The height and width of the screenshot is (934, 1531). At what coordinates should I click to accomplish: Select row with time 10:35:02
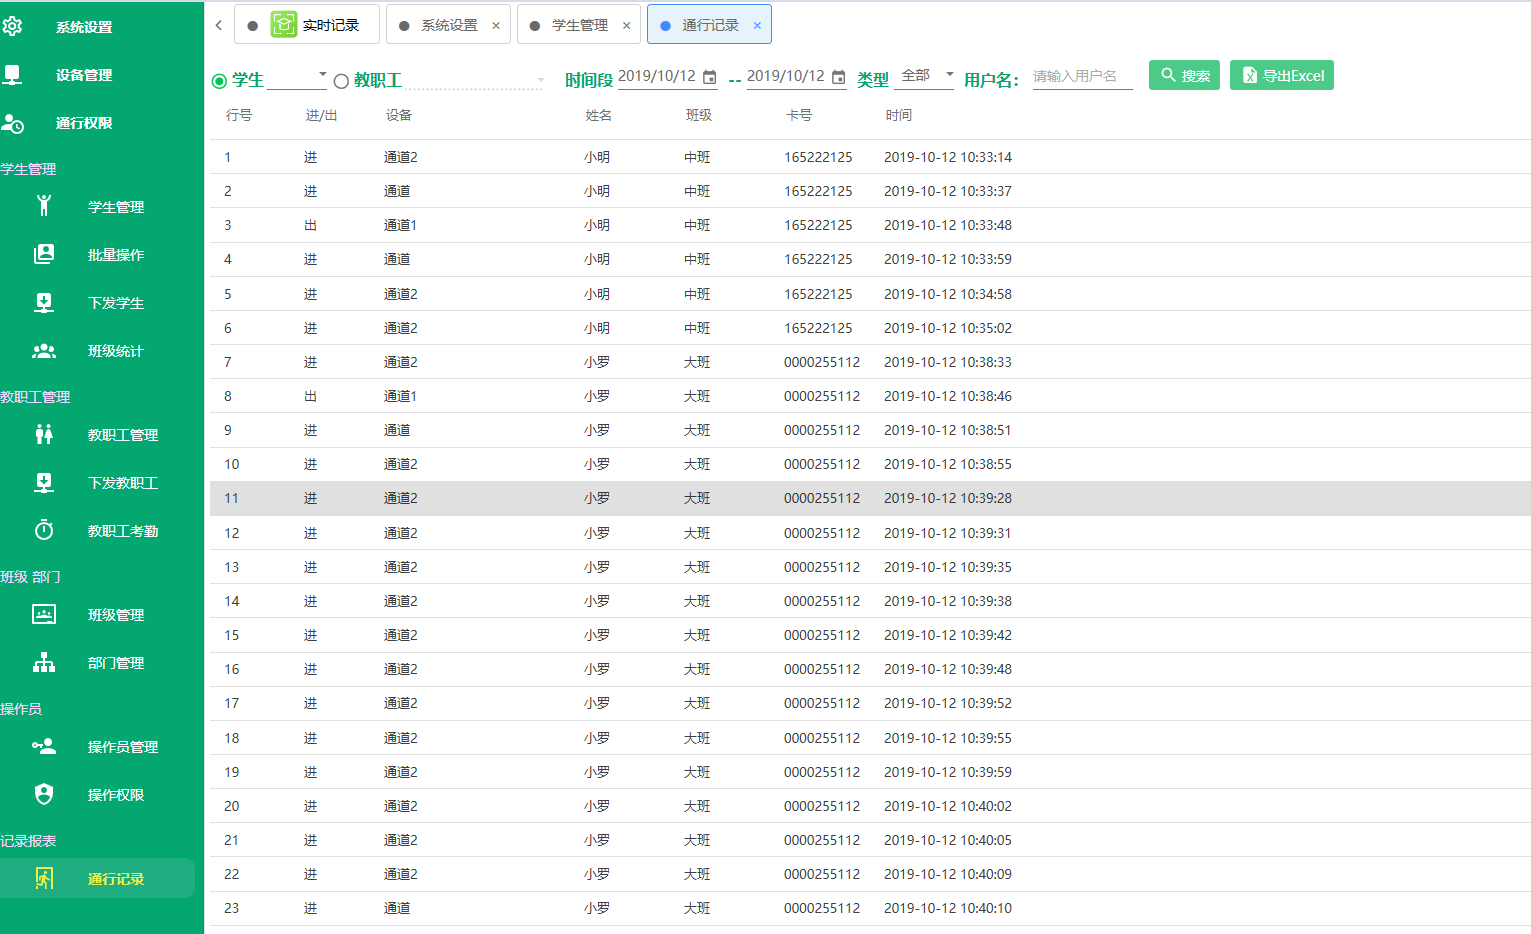coord(870,328)
